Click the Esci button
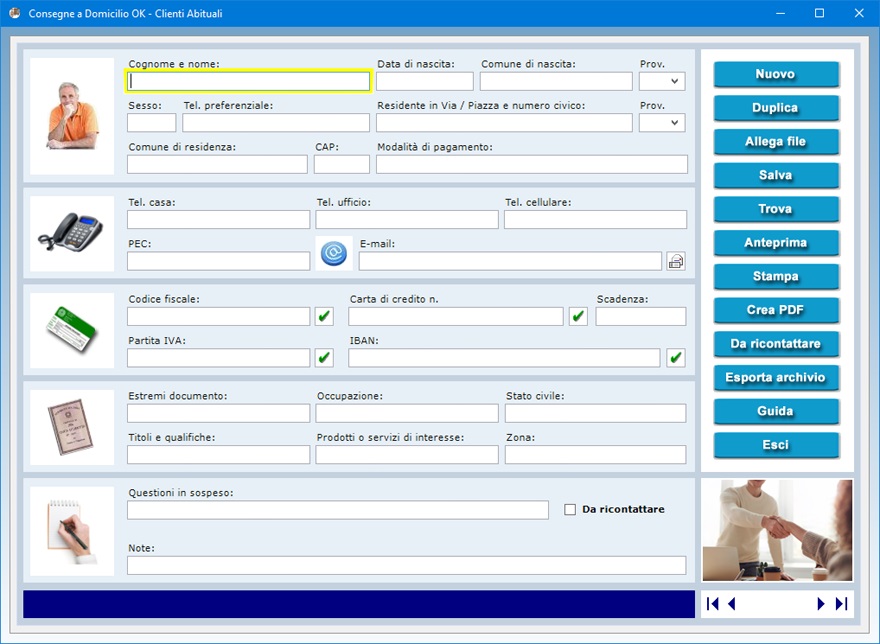This screenshot has height=644, width=880. click(776, 445)
